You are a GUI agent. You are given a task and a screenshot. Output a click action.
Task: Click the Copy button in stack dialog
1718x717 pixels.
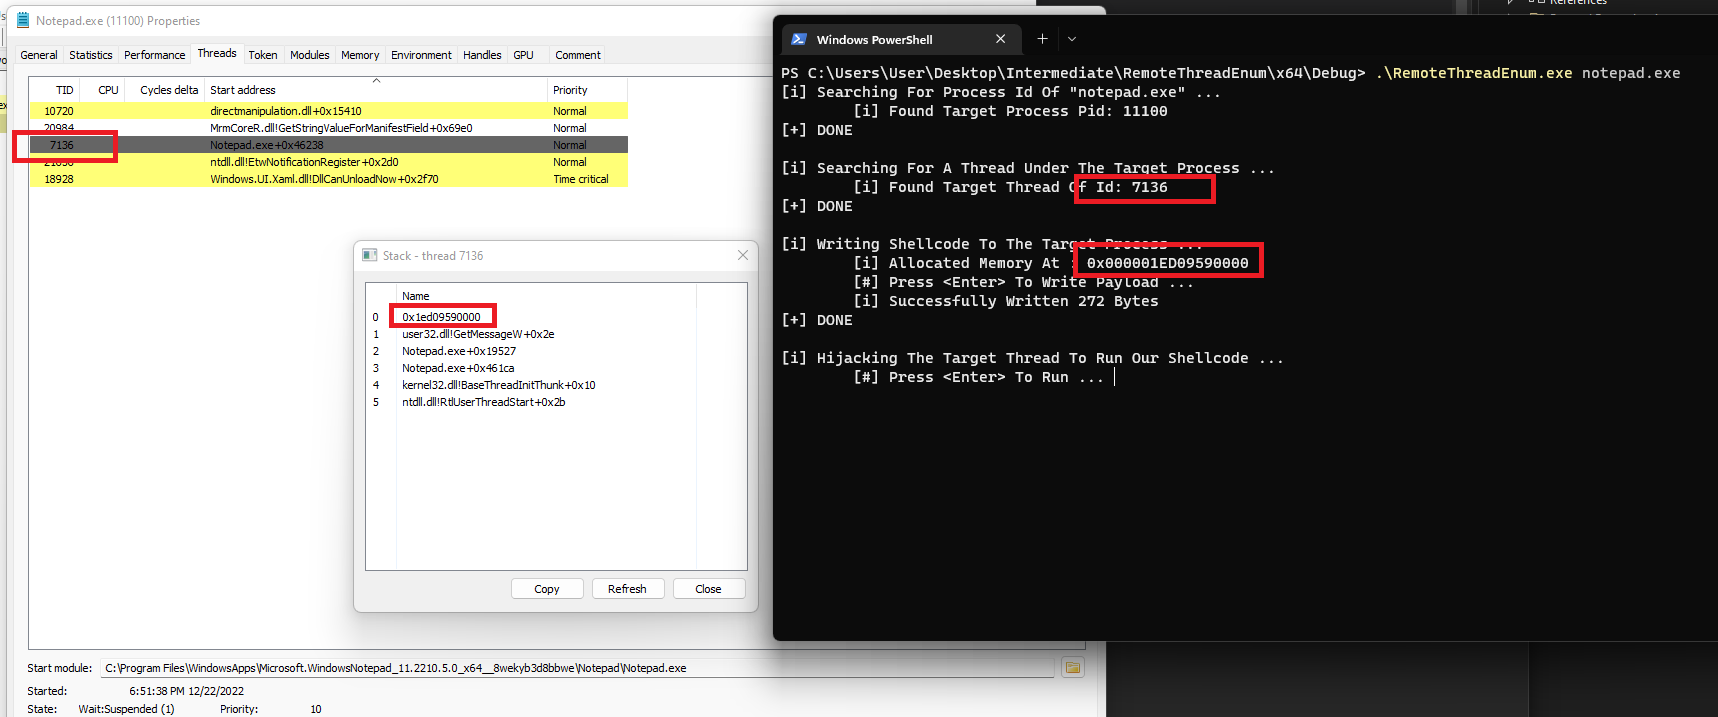point(547,589)
